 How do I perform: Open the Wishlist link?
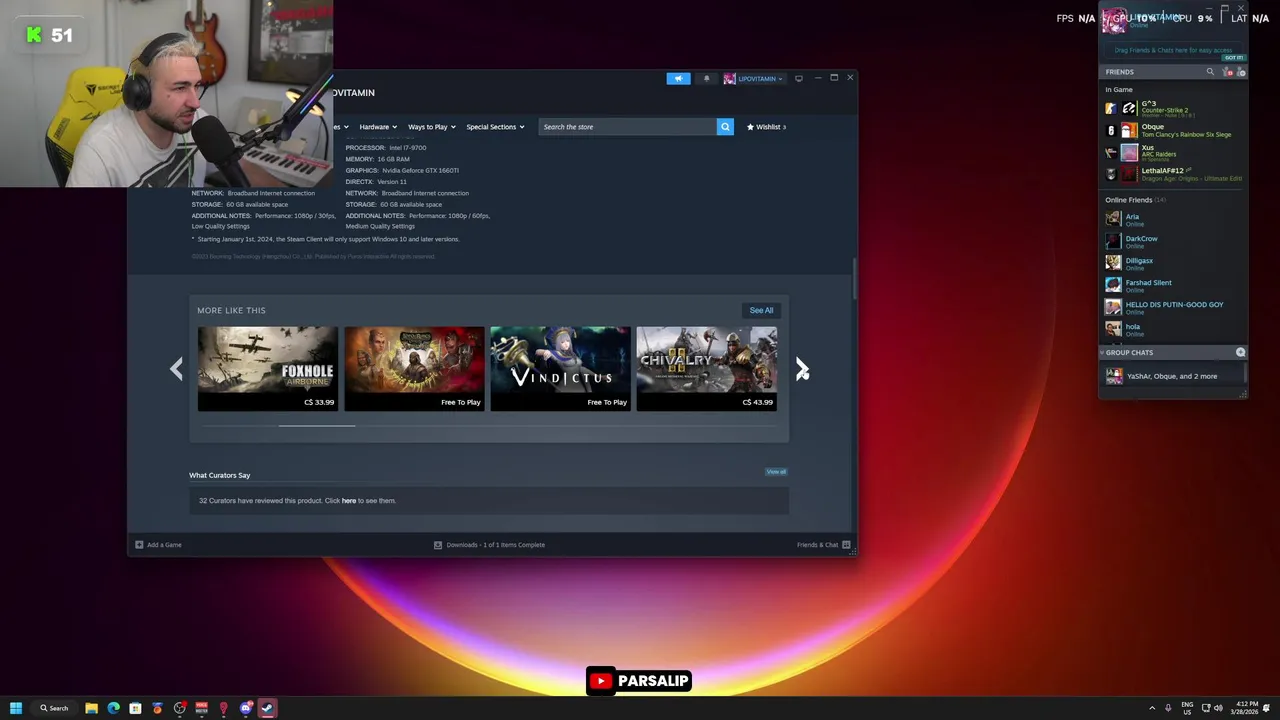766,127
